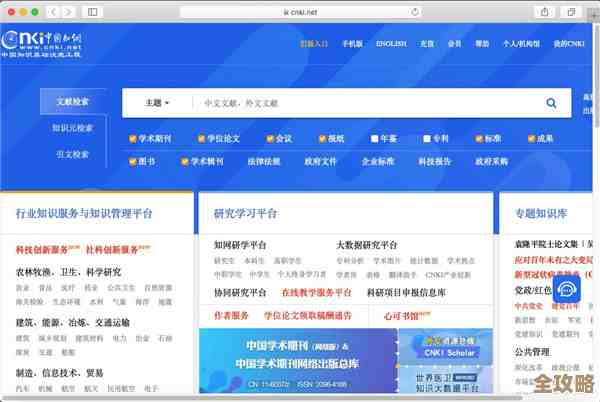This screenshot has height=402, width=600.
Task: Toggle the 学位论文 checkbox
Action: (201, 139)
